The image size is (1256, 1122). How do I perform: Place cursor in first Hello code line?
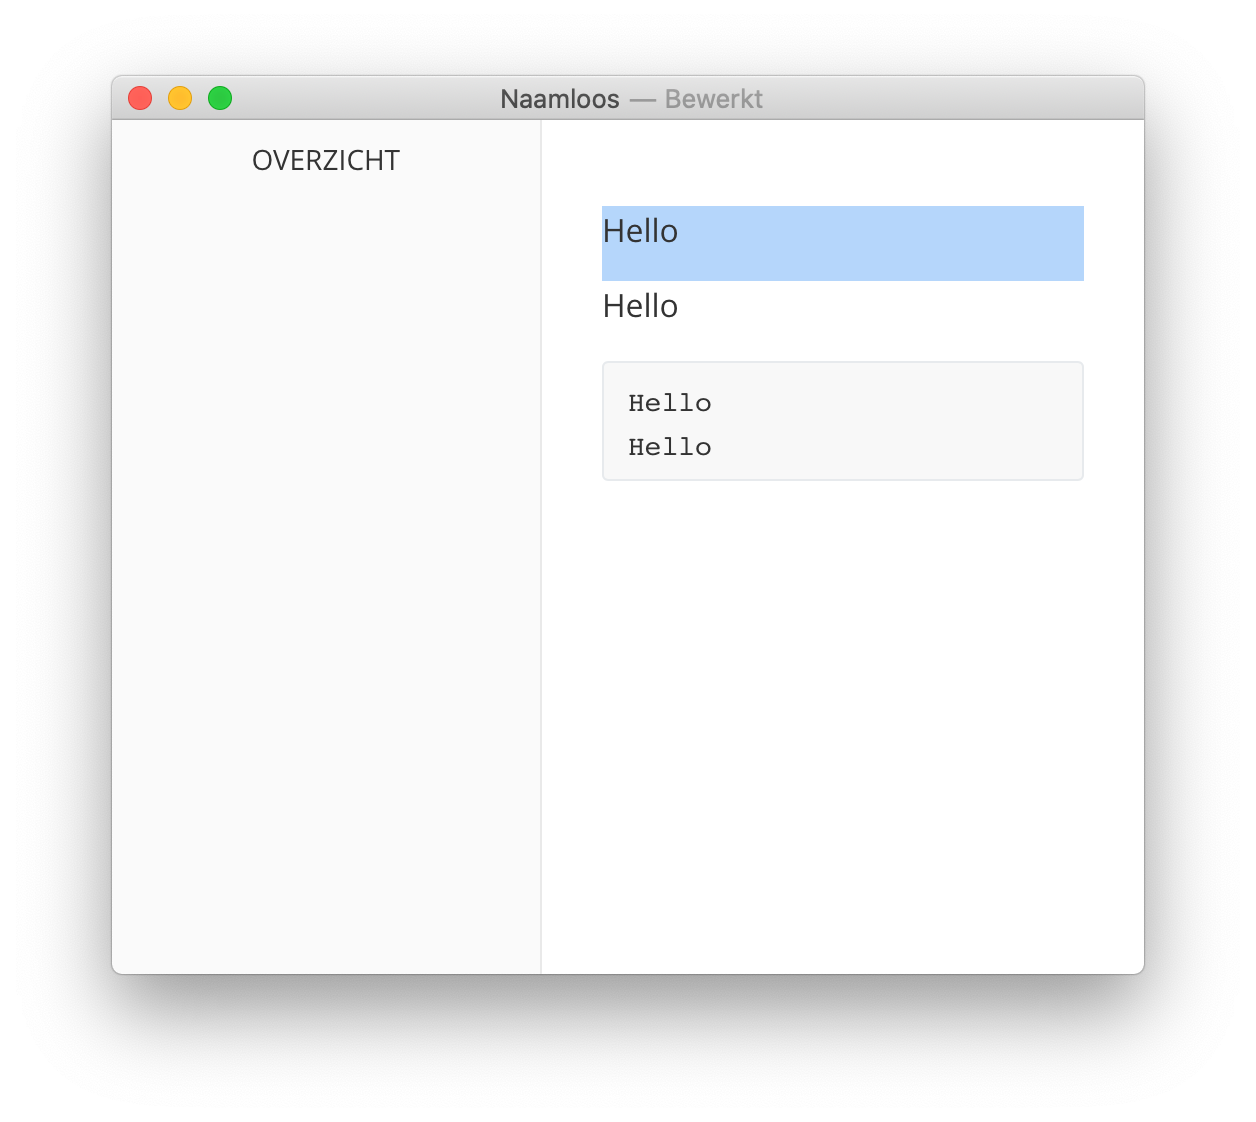click(670, 403)
